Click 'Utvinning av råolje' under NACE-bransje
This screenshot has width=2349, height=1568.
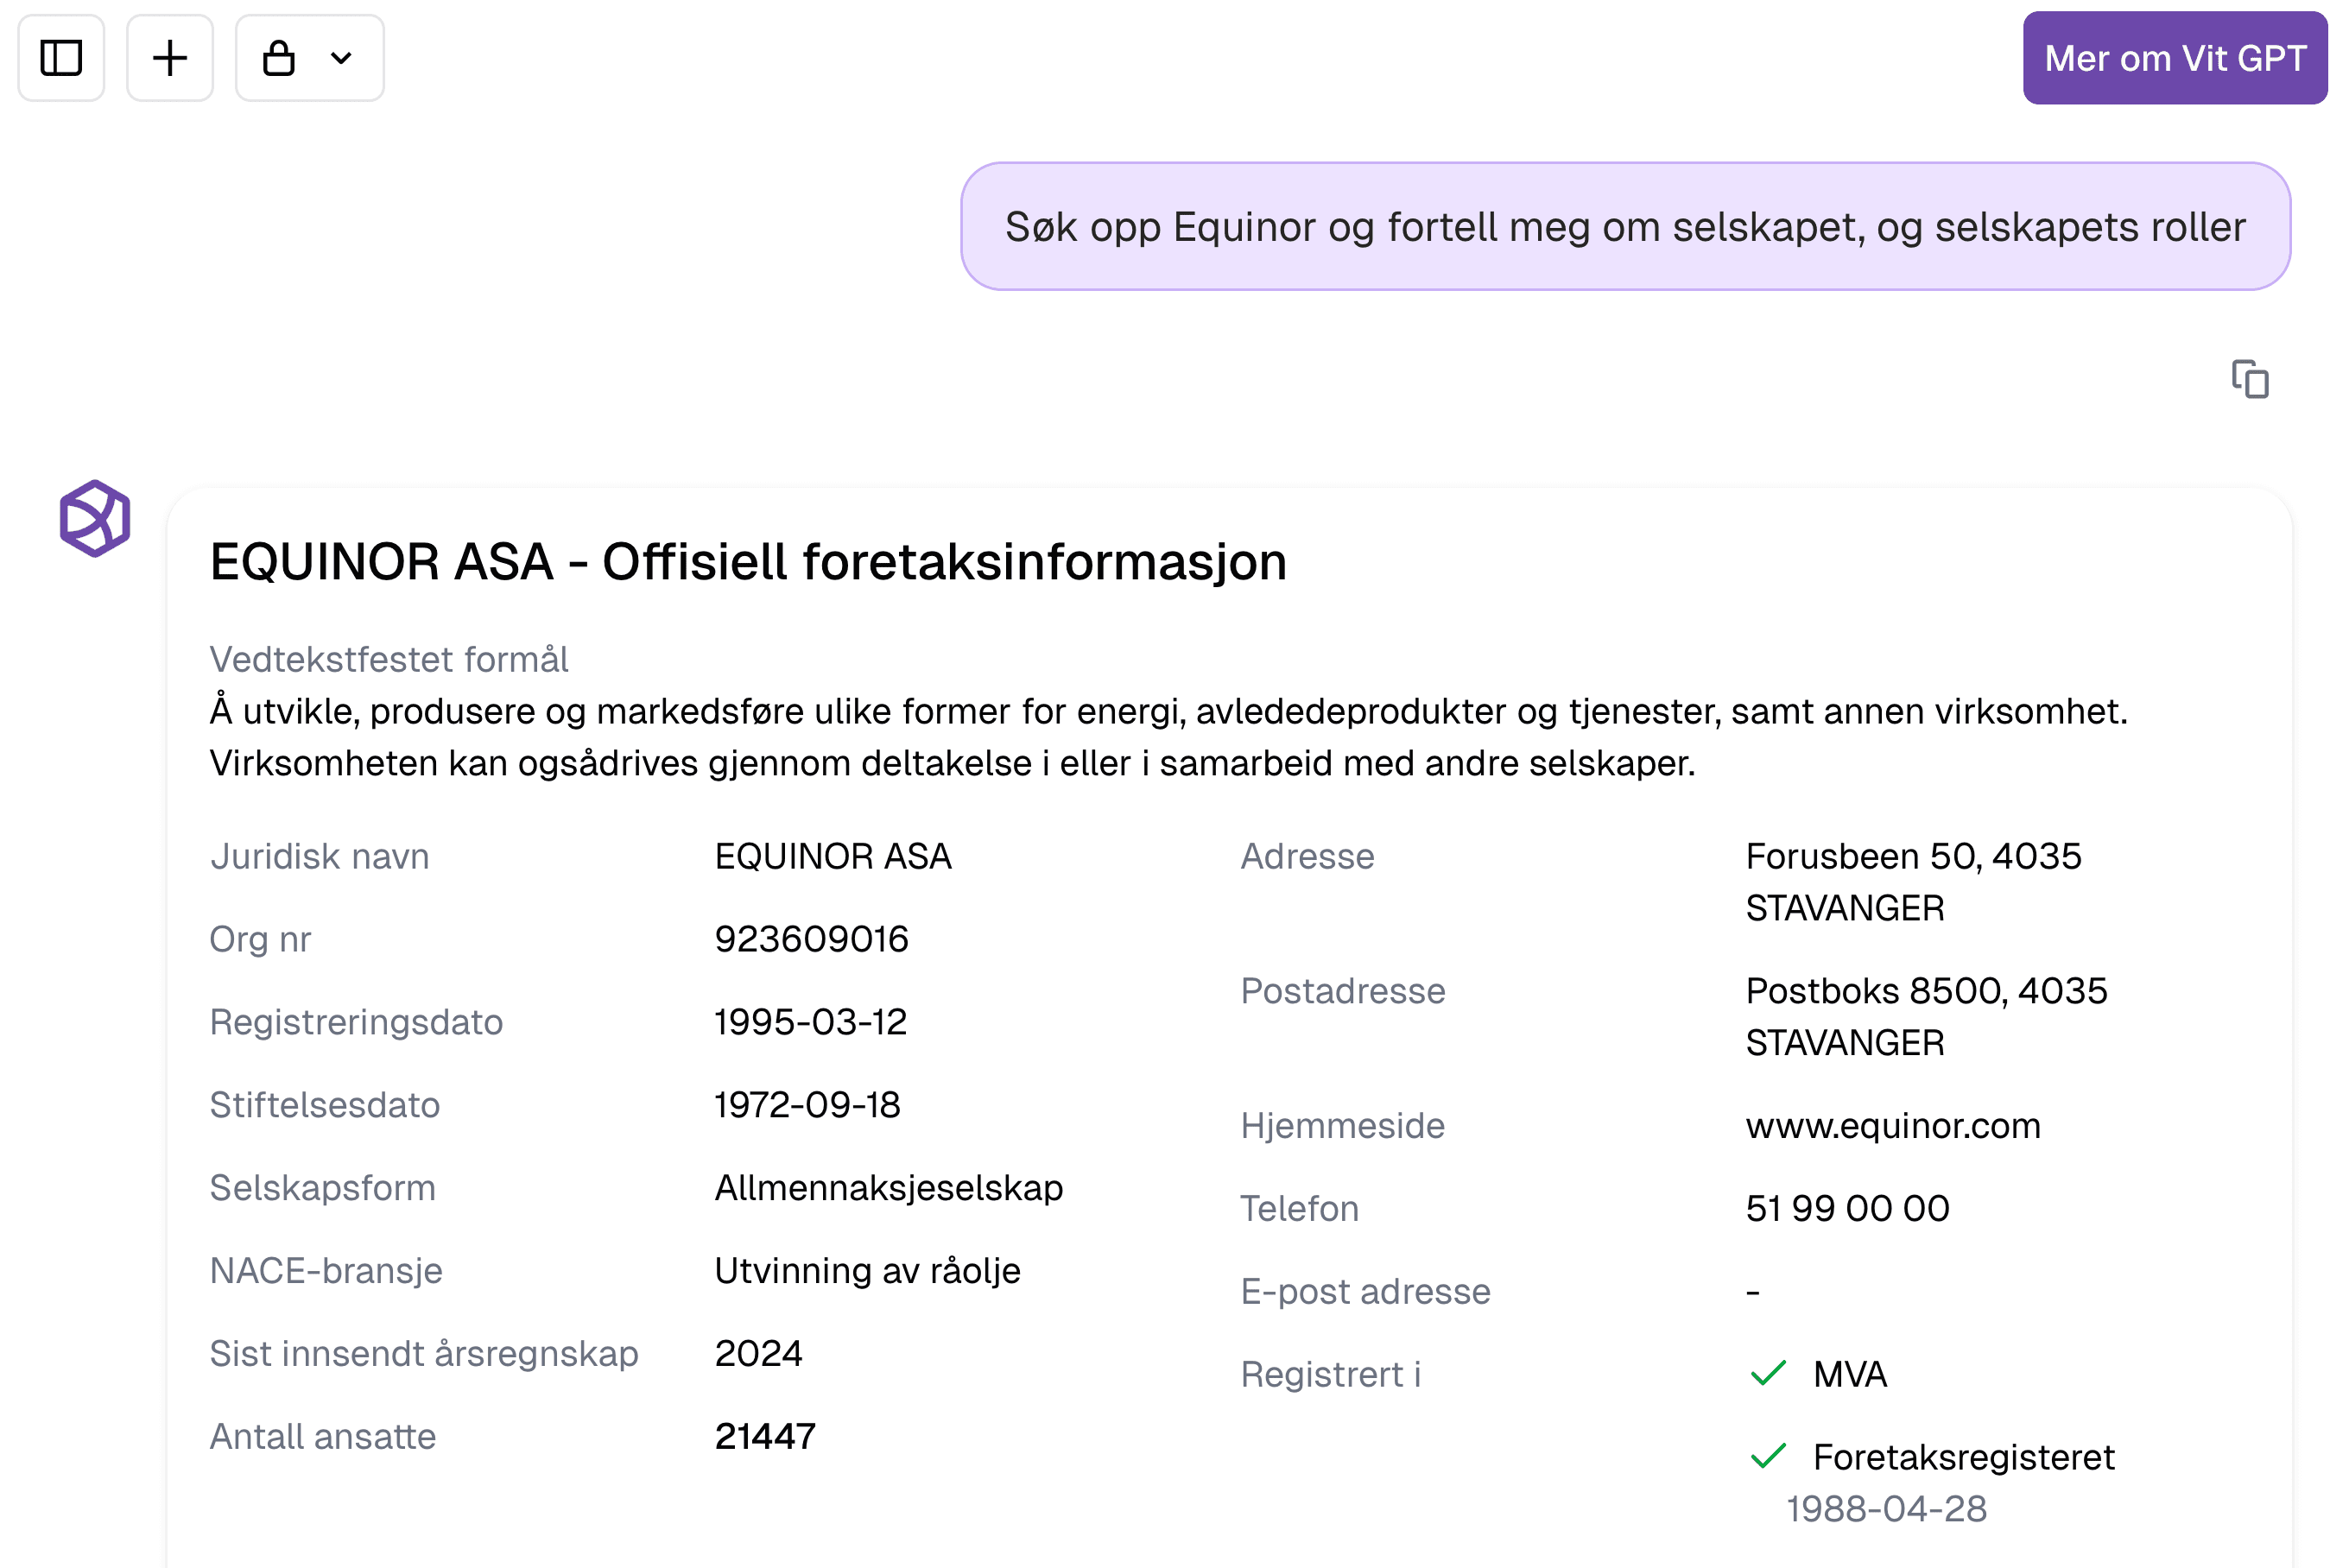coord(868,1270)
